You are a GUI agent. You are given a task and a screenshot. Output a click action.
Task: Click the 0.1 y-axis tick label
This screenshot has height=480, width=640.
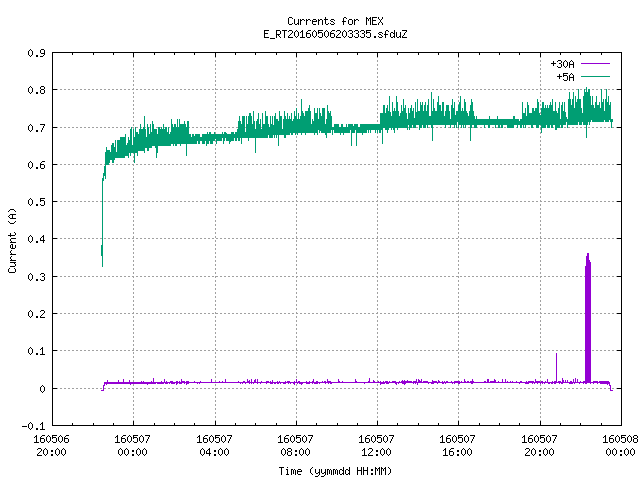pyautogui.click(x=36, y=351)
